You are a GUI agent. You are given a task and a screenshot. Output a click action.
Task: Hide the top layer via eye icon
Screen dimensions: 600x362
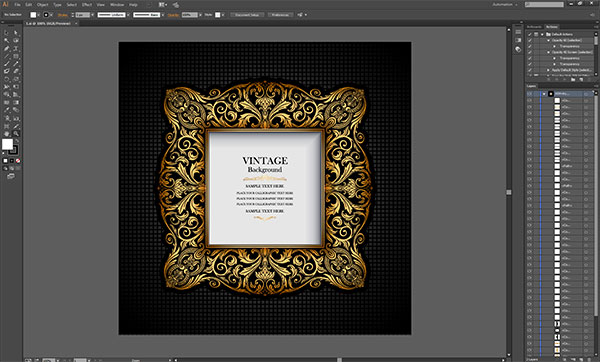click(x=530, y=94)
